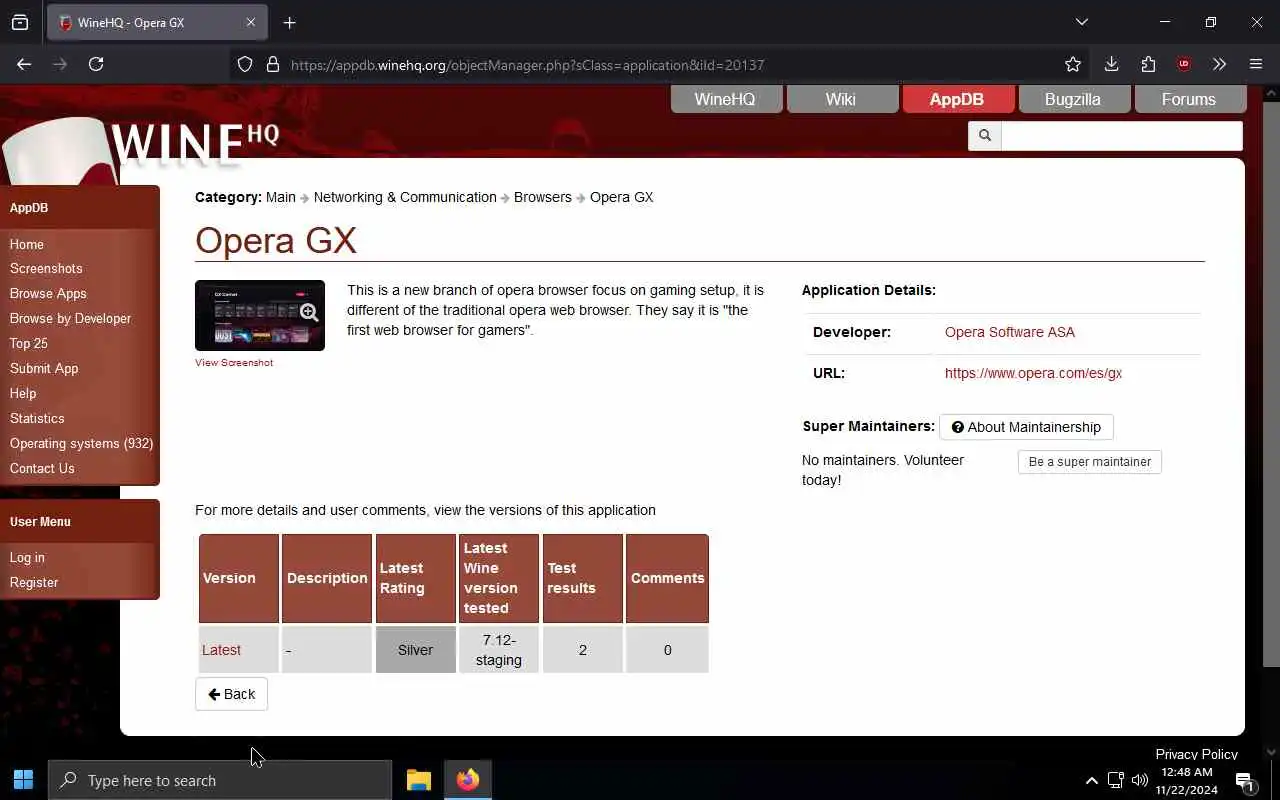The image size is (1280, 800).
Task: Focus the WineHQ search text field
Action: click(1121, 135)
